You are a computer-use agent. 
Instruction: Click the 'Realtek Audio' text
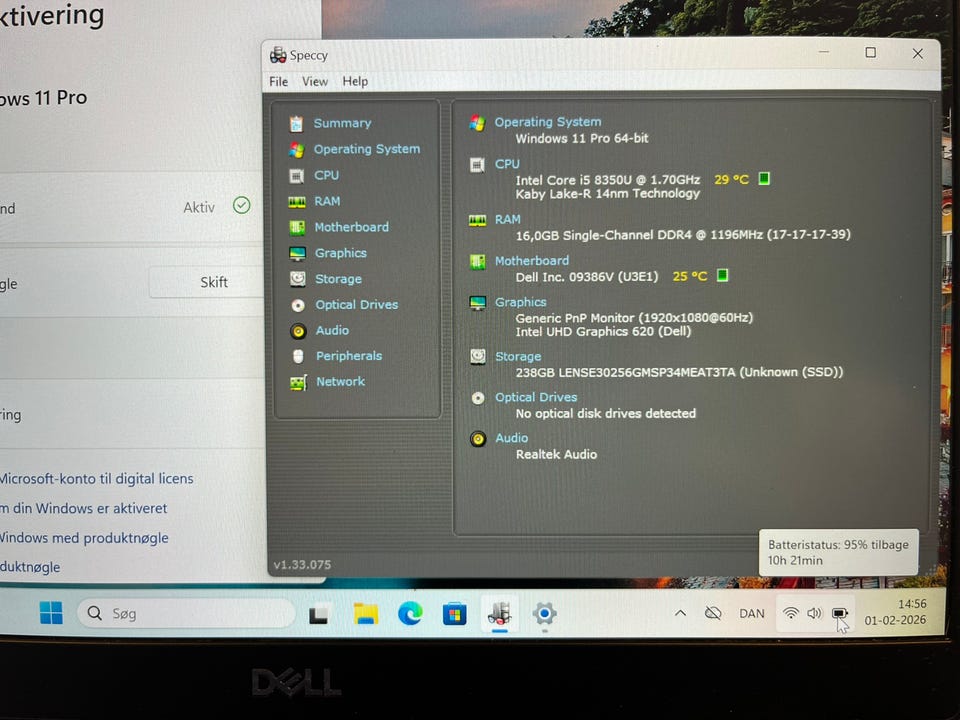pyautogui.click(x=556, y=454)
